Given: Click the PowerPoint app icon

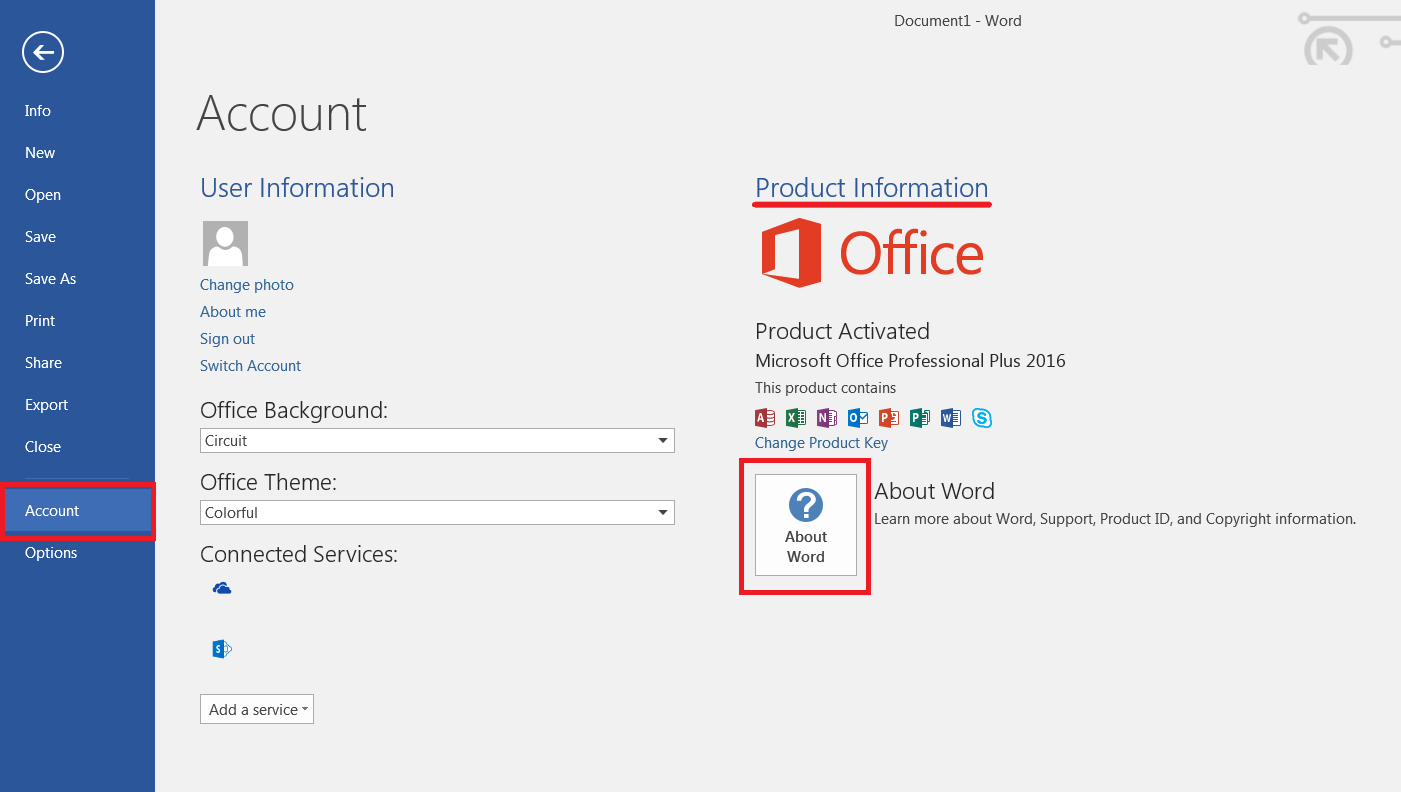Looking at the screenshot, I should [x=889, y=418].
